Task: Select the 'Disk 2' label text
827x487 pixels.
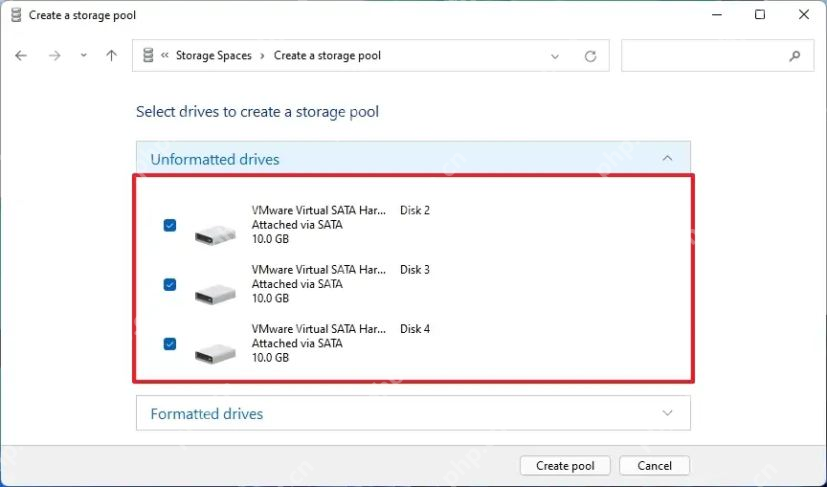Action: tap(415, 210)
